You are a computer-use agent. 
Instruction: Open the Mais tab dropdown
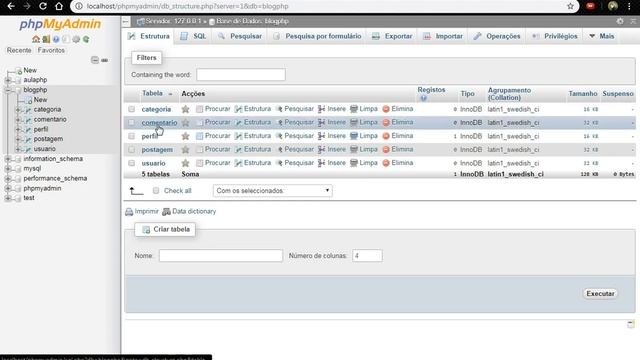pyautogui.click(x=602, y=36)
